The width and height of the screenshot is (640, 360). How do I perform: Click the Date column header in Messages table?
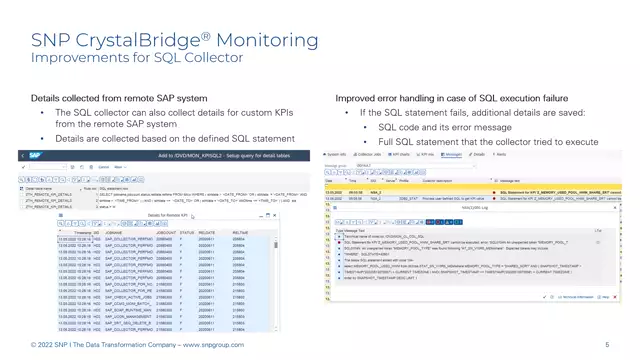(329, 180)
